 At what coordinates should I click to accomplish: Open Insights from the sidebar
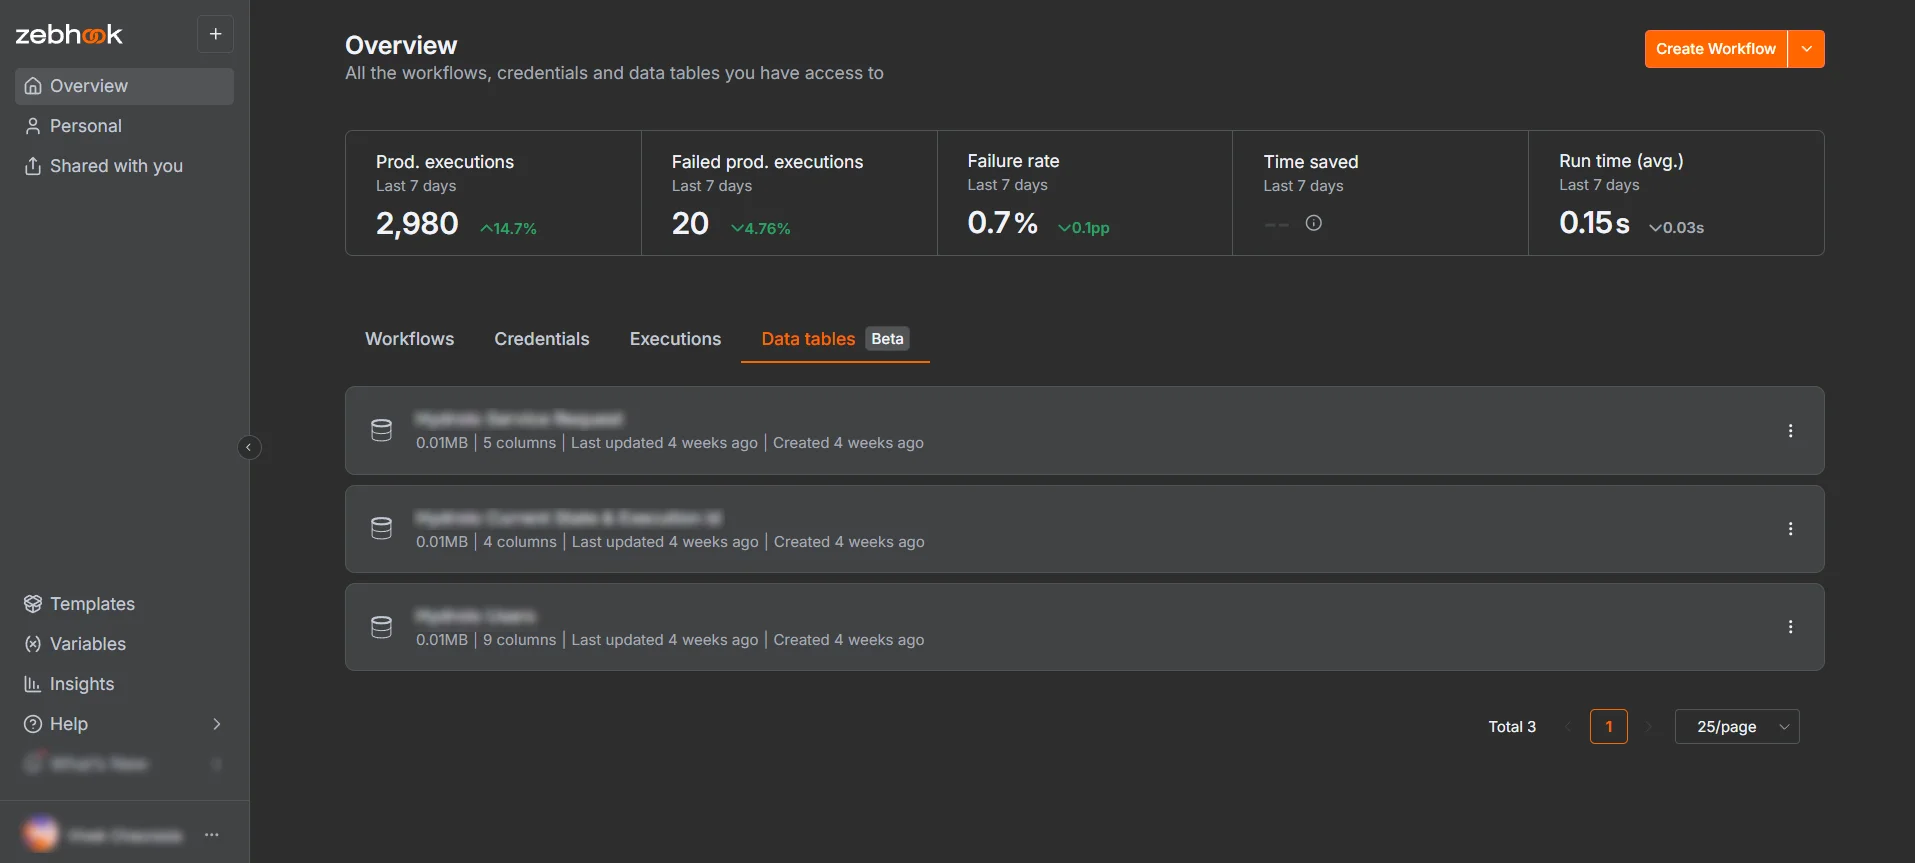pos(81,684)
